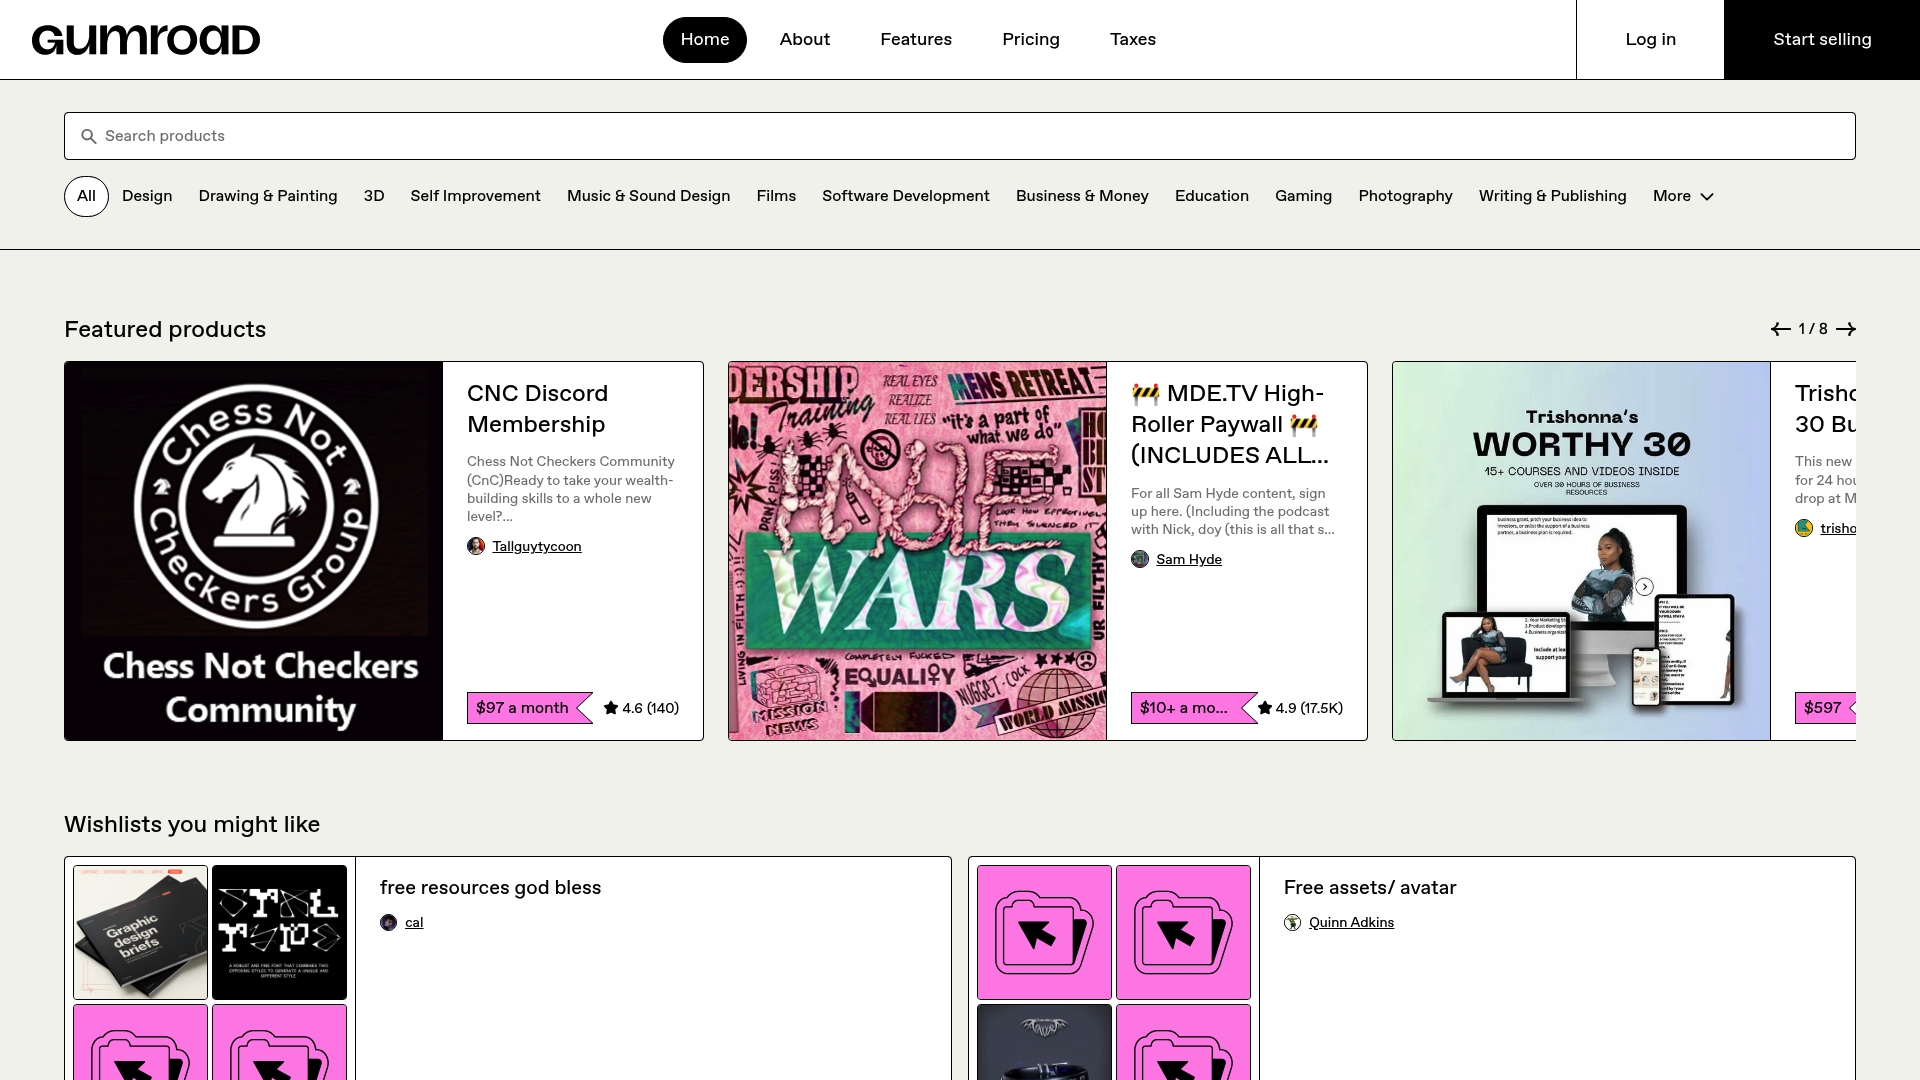Click Tallguytycoon's avatar icon
Screen dimensions: 1920x1080
(476, 546)
